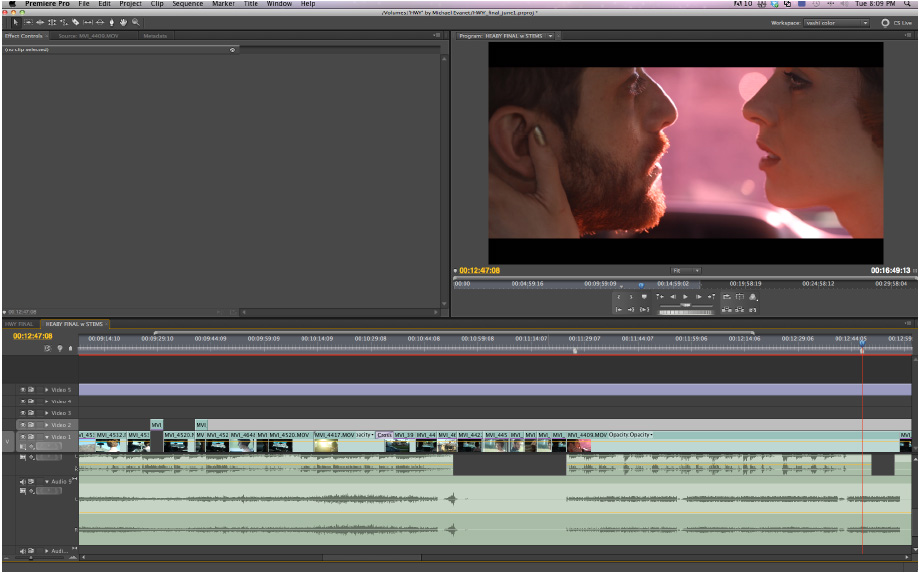Select the Razor tool
The image size is (919, 573).
[76, 22]
